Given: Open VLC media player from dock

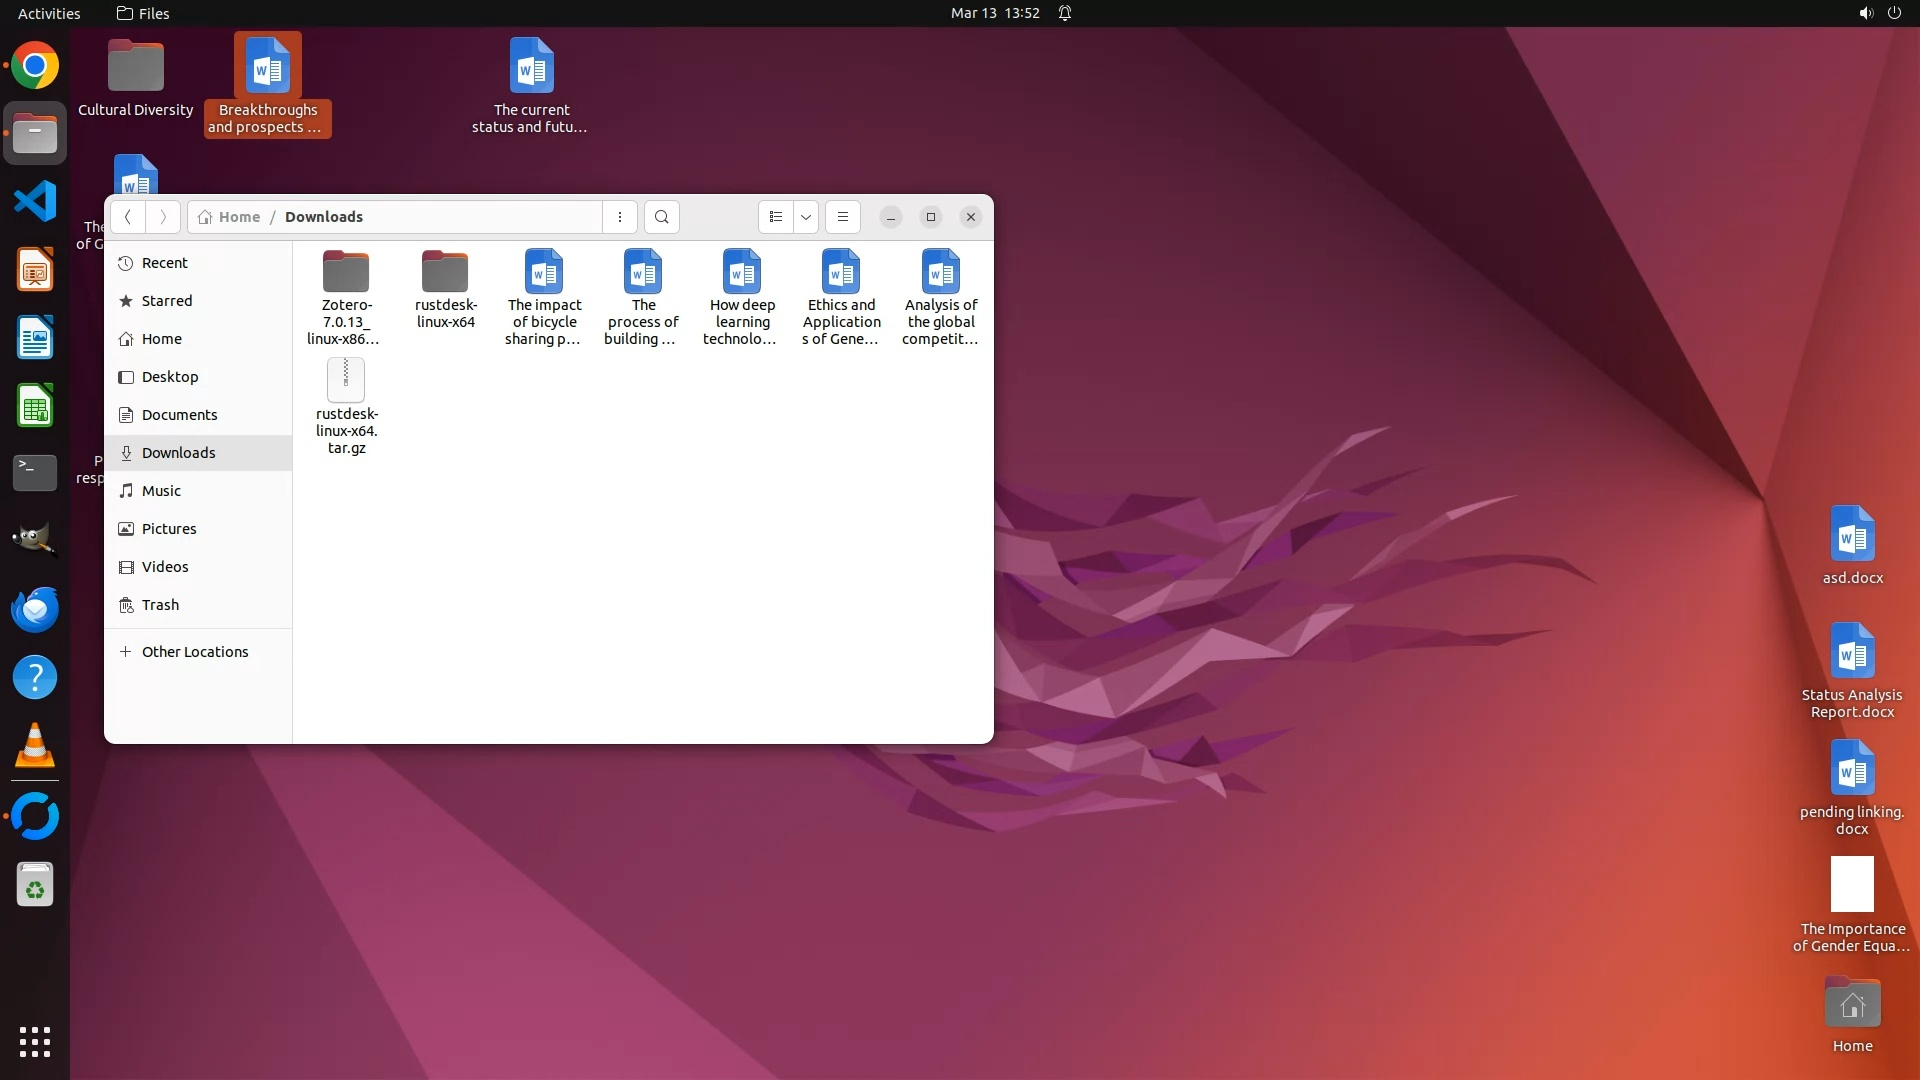Looking at the screenshot, I should (x=35, y=745).
